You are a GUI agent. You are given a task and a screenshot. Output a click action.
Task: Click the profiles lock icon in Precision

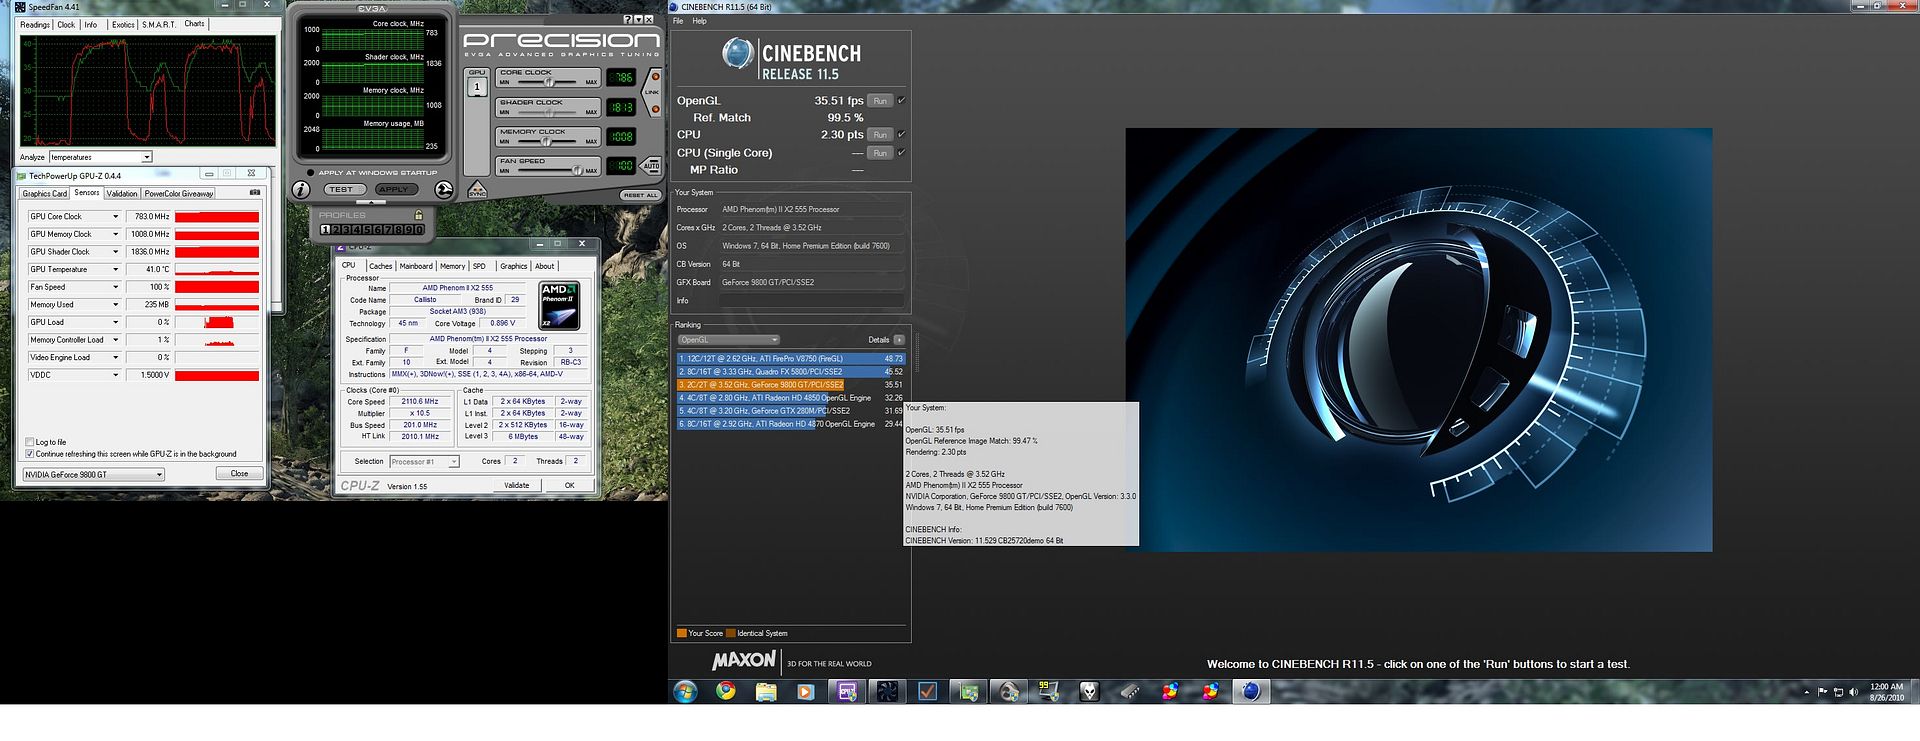418,215
